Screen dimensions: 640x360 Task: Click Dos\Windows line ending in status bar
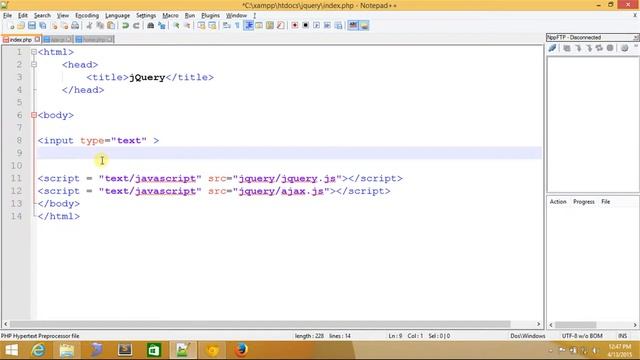[x=528, y=336]
